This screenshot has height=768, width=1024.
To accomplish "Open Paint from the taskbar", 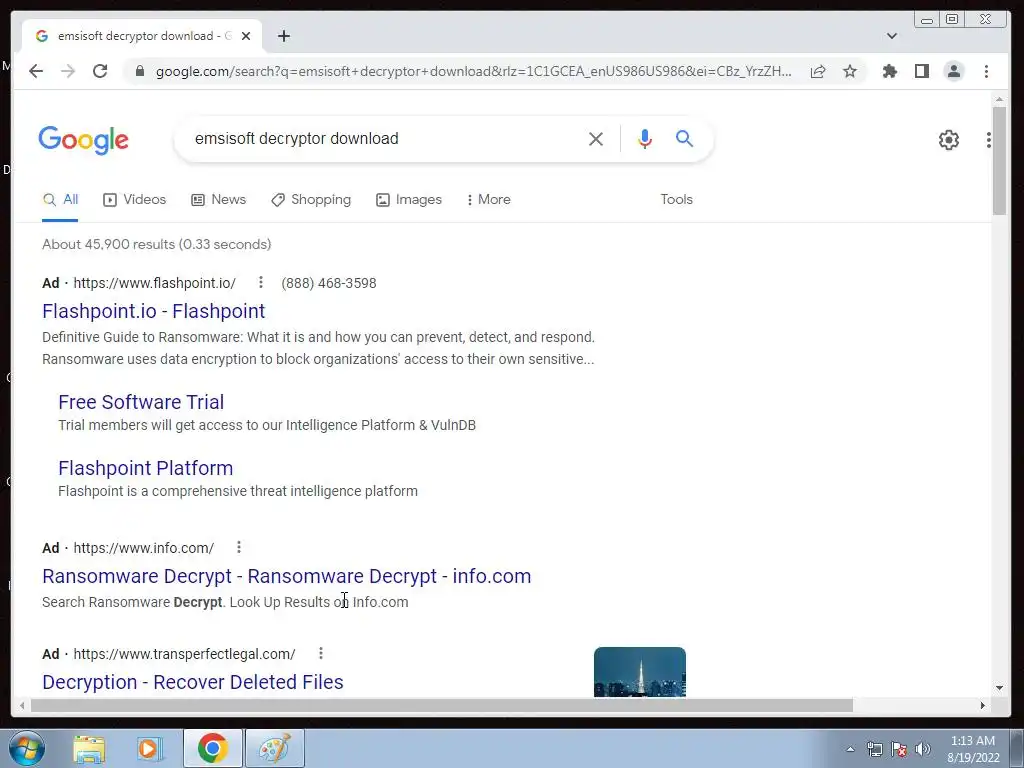I will pyautogui.click(x=274, y=748).
